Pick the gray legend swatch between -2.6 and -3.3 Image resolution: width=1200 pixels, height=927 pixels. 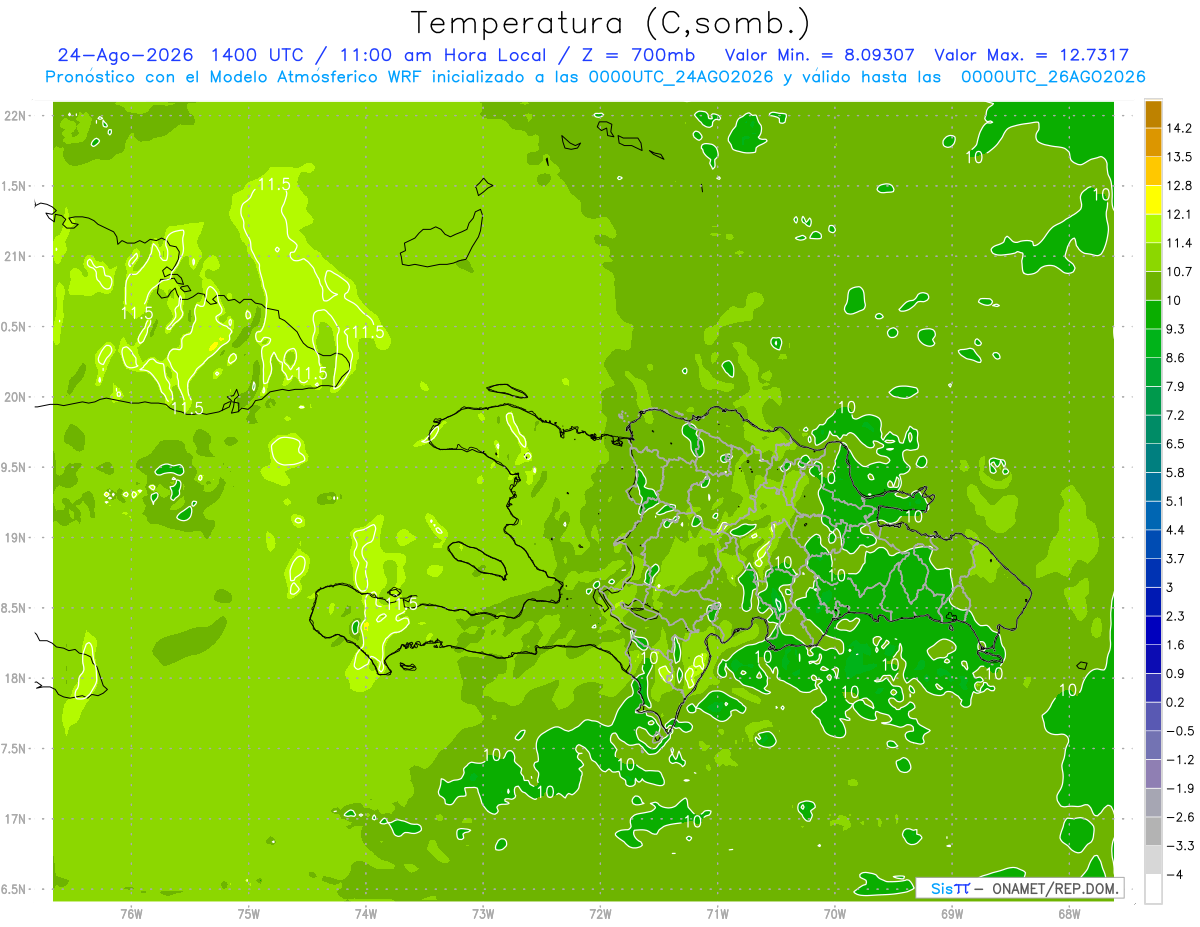[x=1153, y=831]
